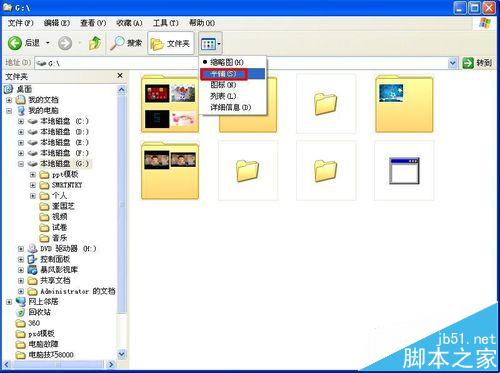Click the 转到 go button

pos(477,63)
